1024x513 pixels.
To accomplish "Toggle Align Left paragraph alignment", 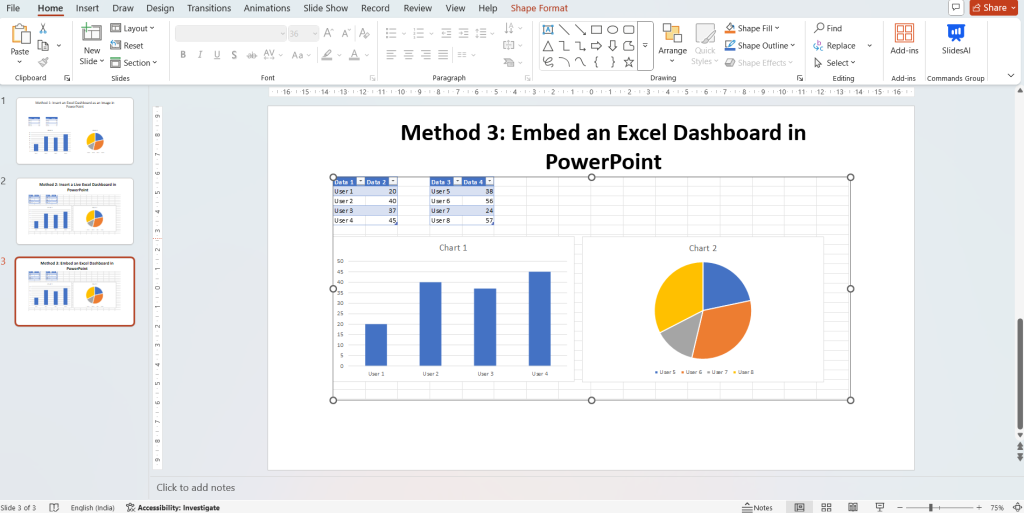I will pos(391,54).
